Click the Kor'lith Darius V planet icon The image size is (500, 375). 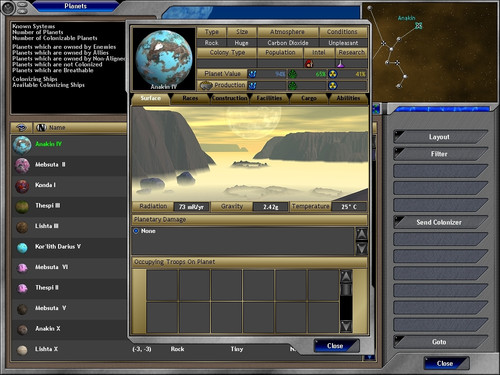pyautogui.click(x=22, y=248)
